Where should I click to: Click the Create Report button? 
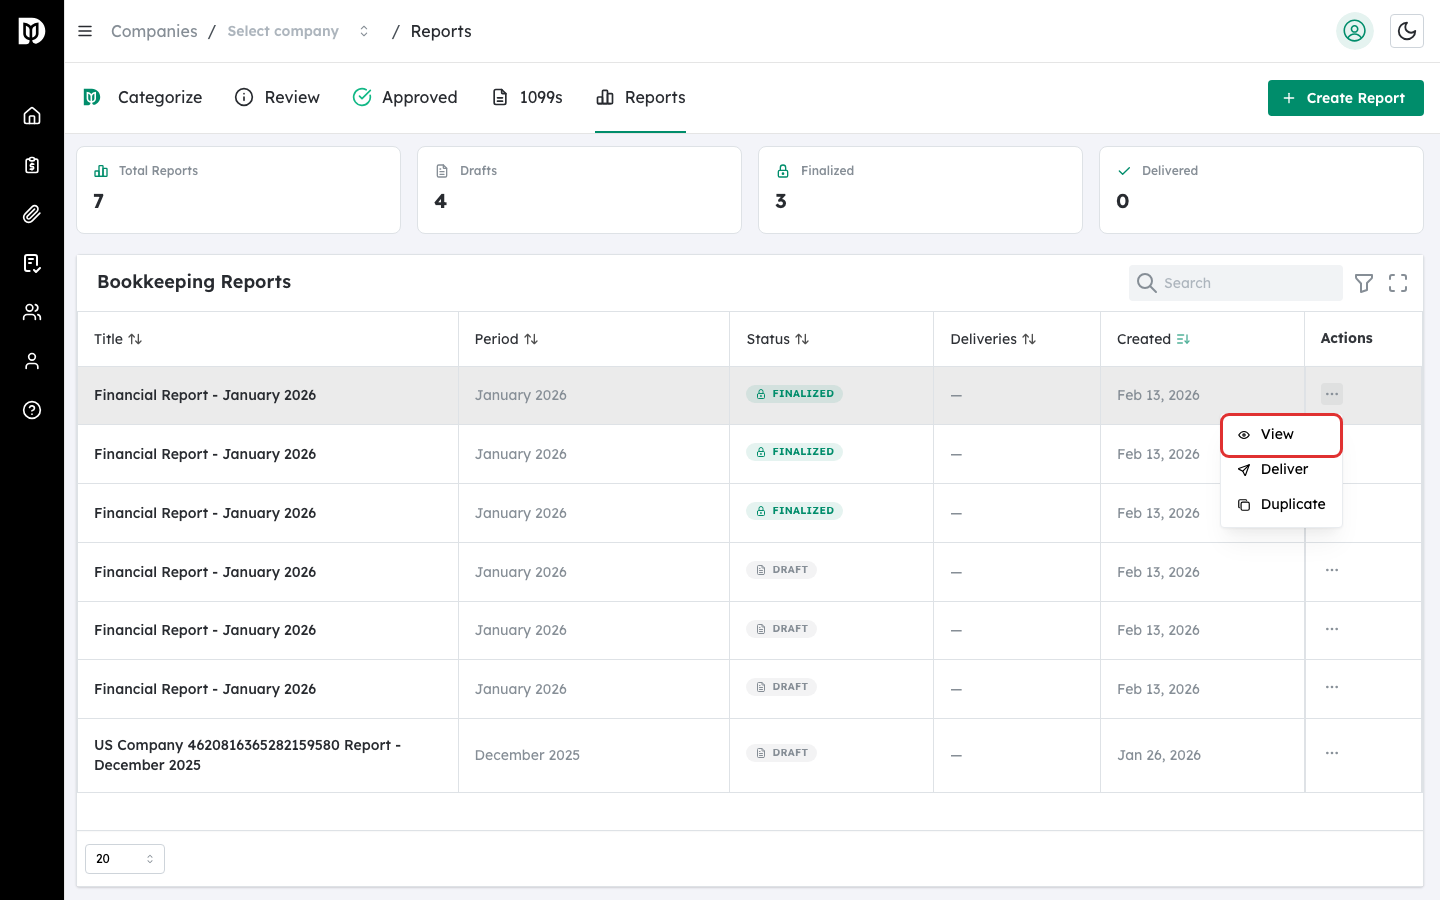click(x=1345, y=98)
